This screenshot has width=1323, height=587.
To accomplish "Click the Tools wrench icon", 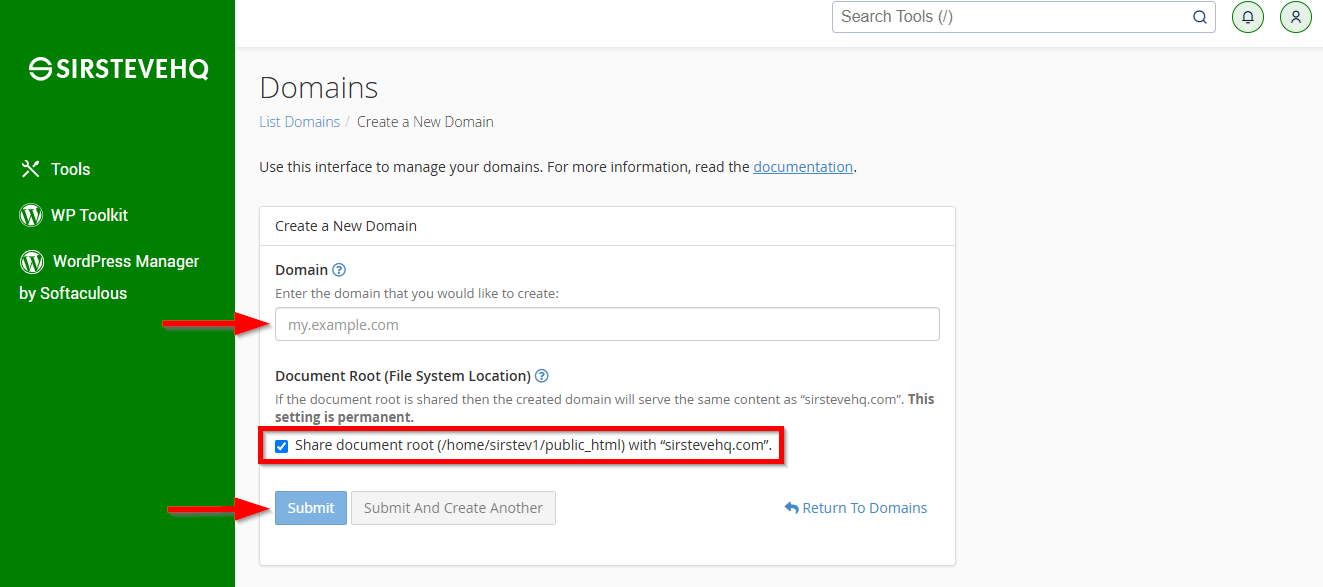I will (x=31, y=169).
